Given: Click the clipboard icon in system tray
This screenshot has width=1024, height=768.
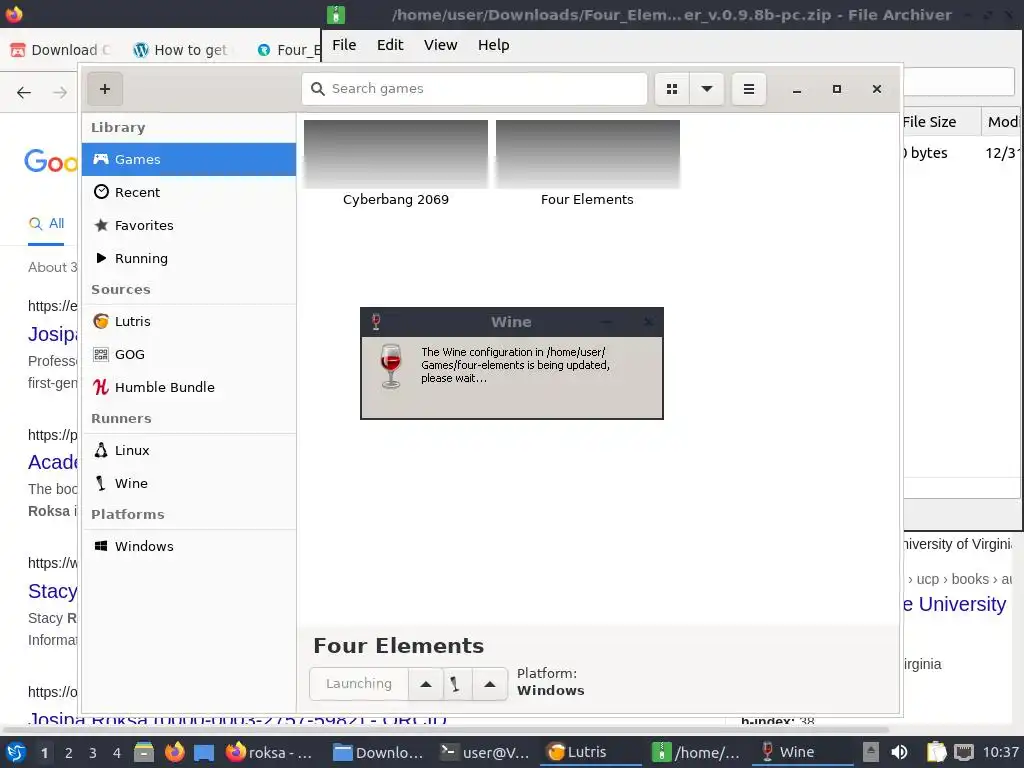Looking at the screenshot, I should 936,753.
